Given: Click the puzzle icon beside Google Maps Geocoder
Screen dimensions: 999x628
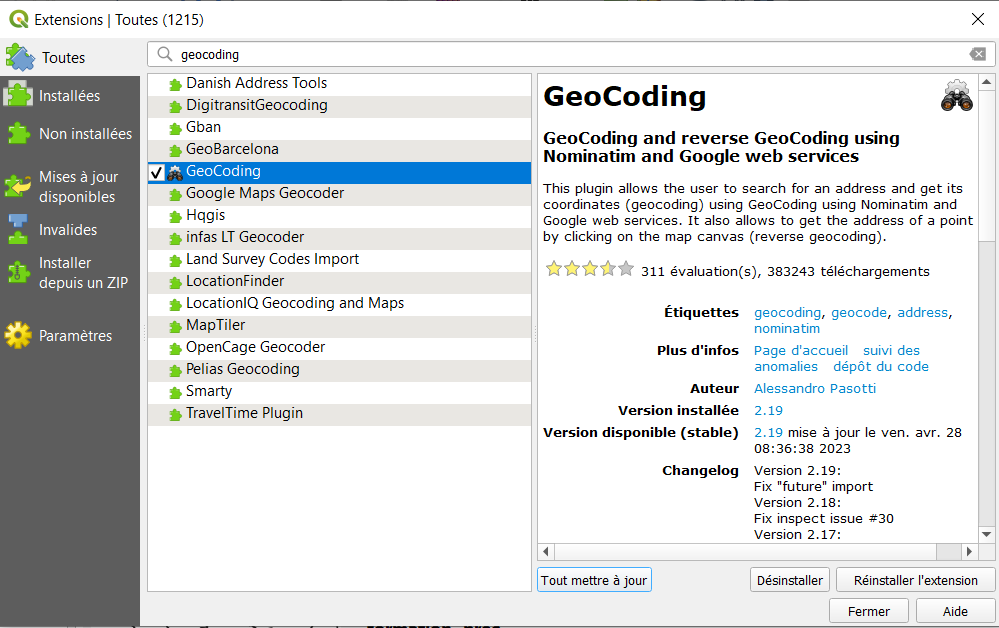Looking at the screenshot, I should 175,195.
